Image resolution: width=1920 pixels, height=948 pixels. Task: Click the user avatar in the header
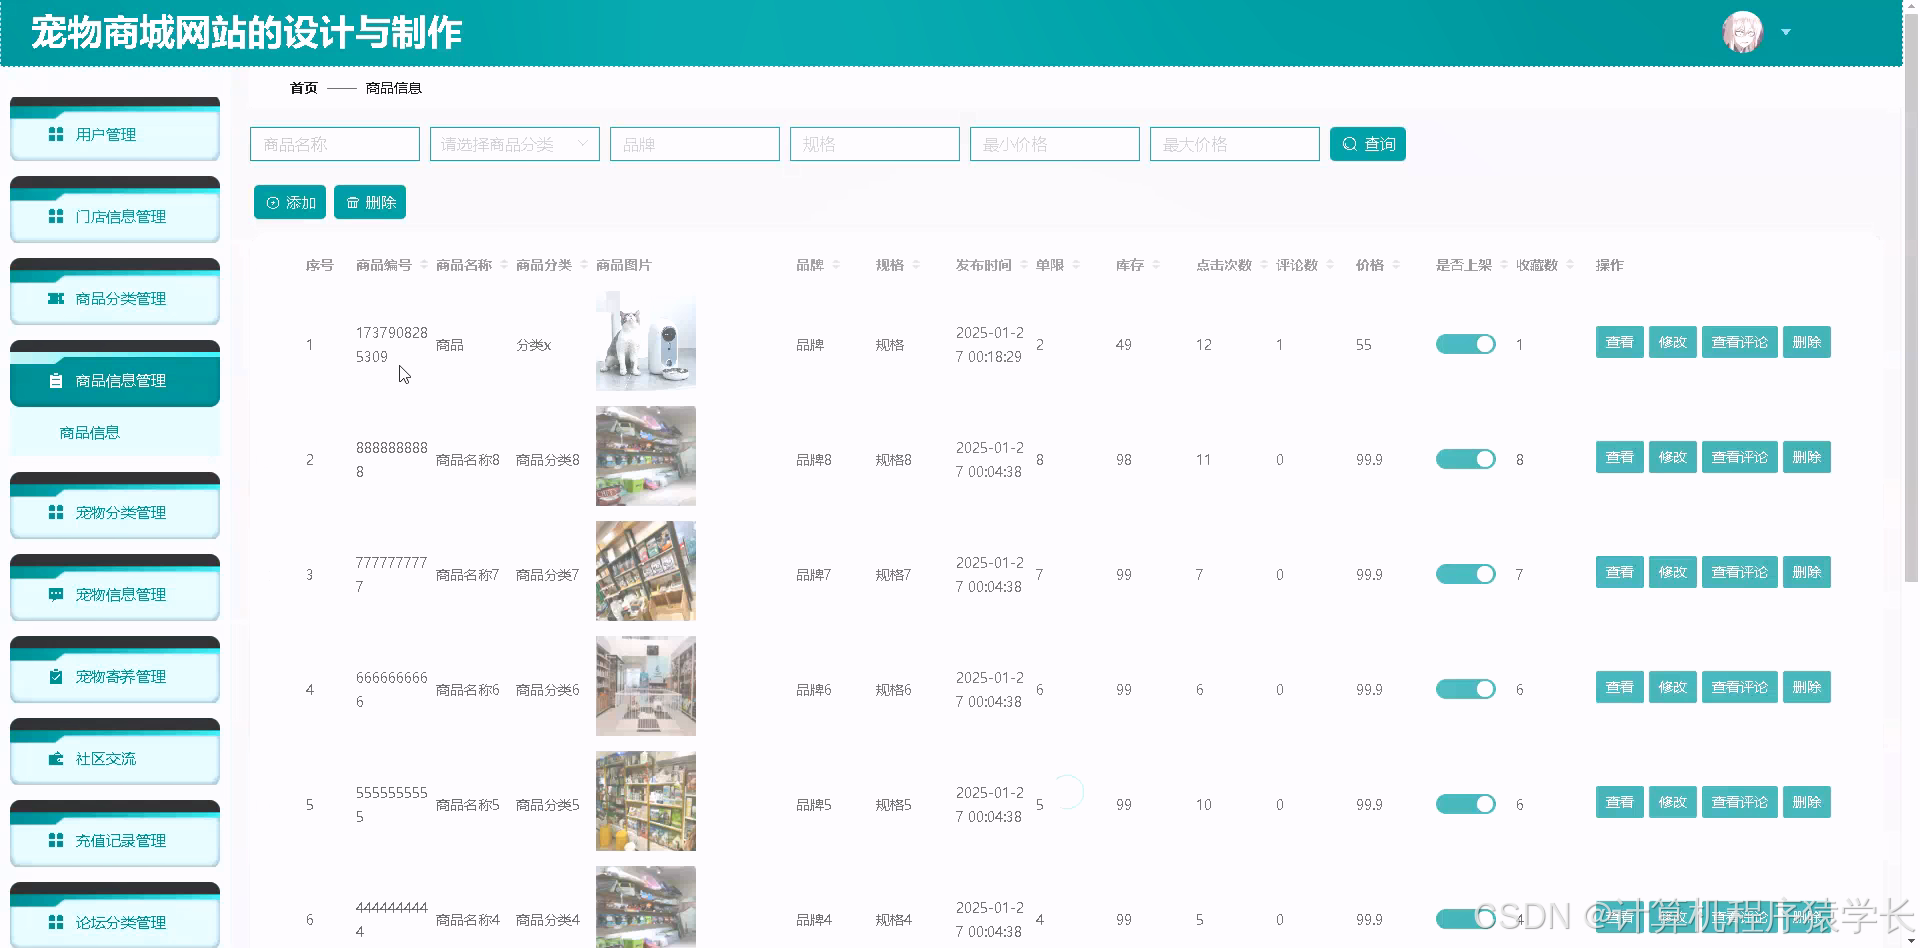(1742, 32)
